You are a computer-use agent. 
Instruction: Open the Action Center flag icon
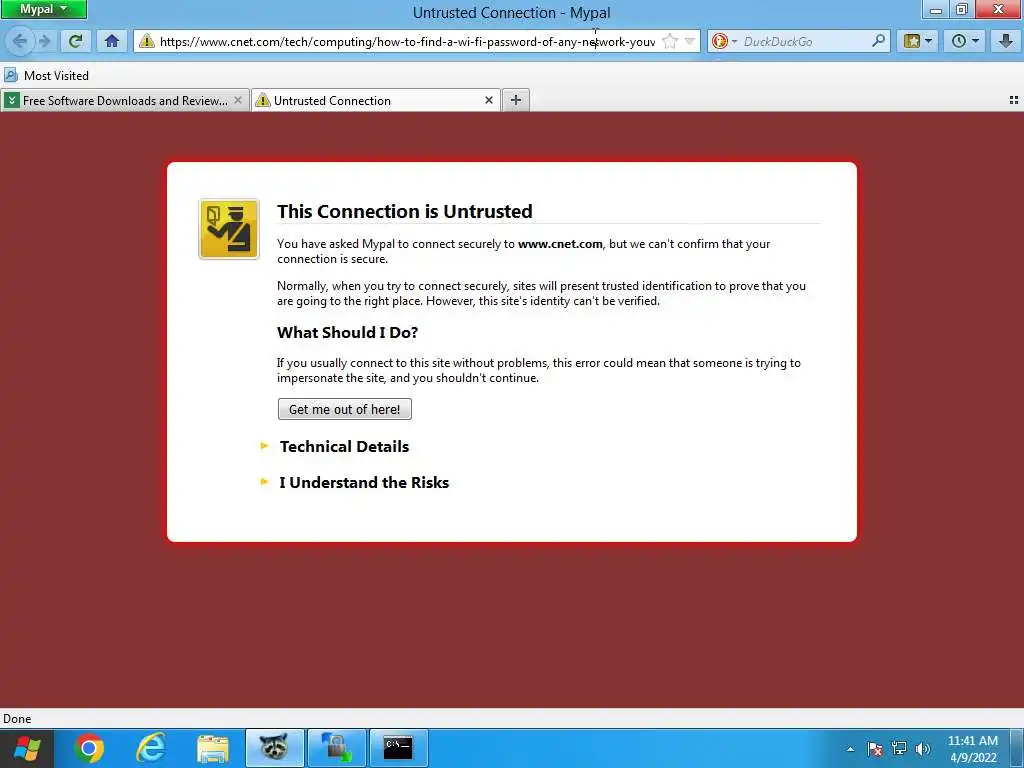click(875, 749)
